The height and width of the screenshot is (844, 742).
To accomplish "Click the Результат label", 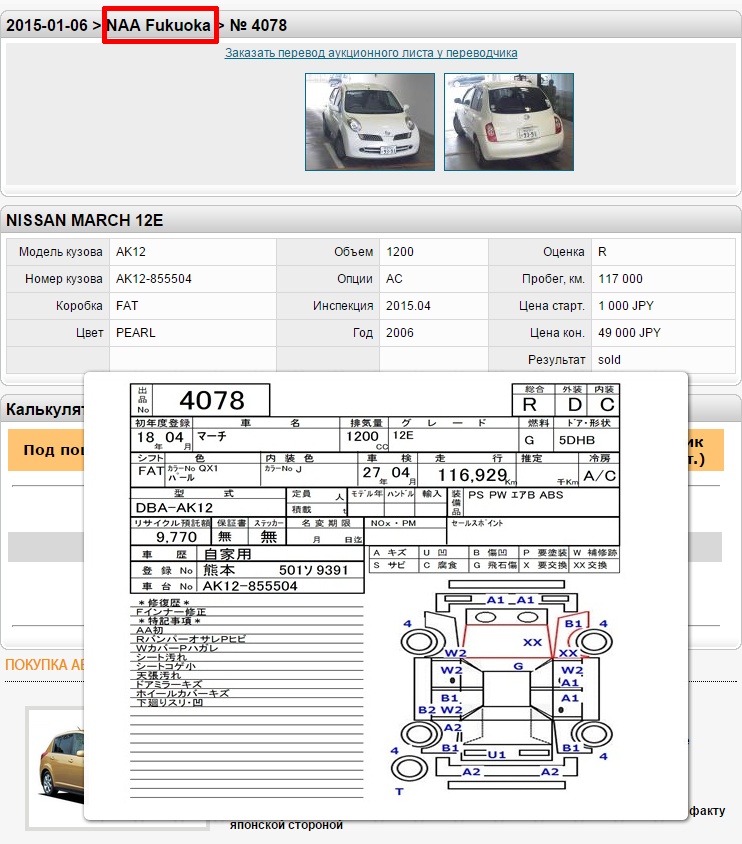I will 556,360.
